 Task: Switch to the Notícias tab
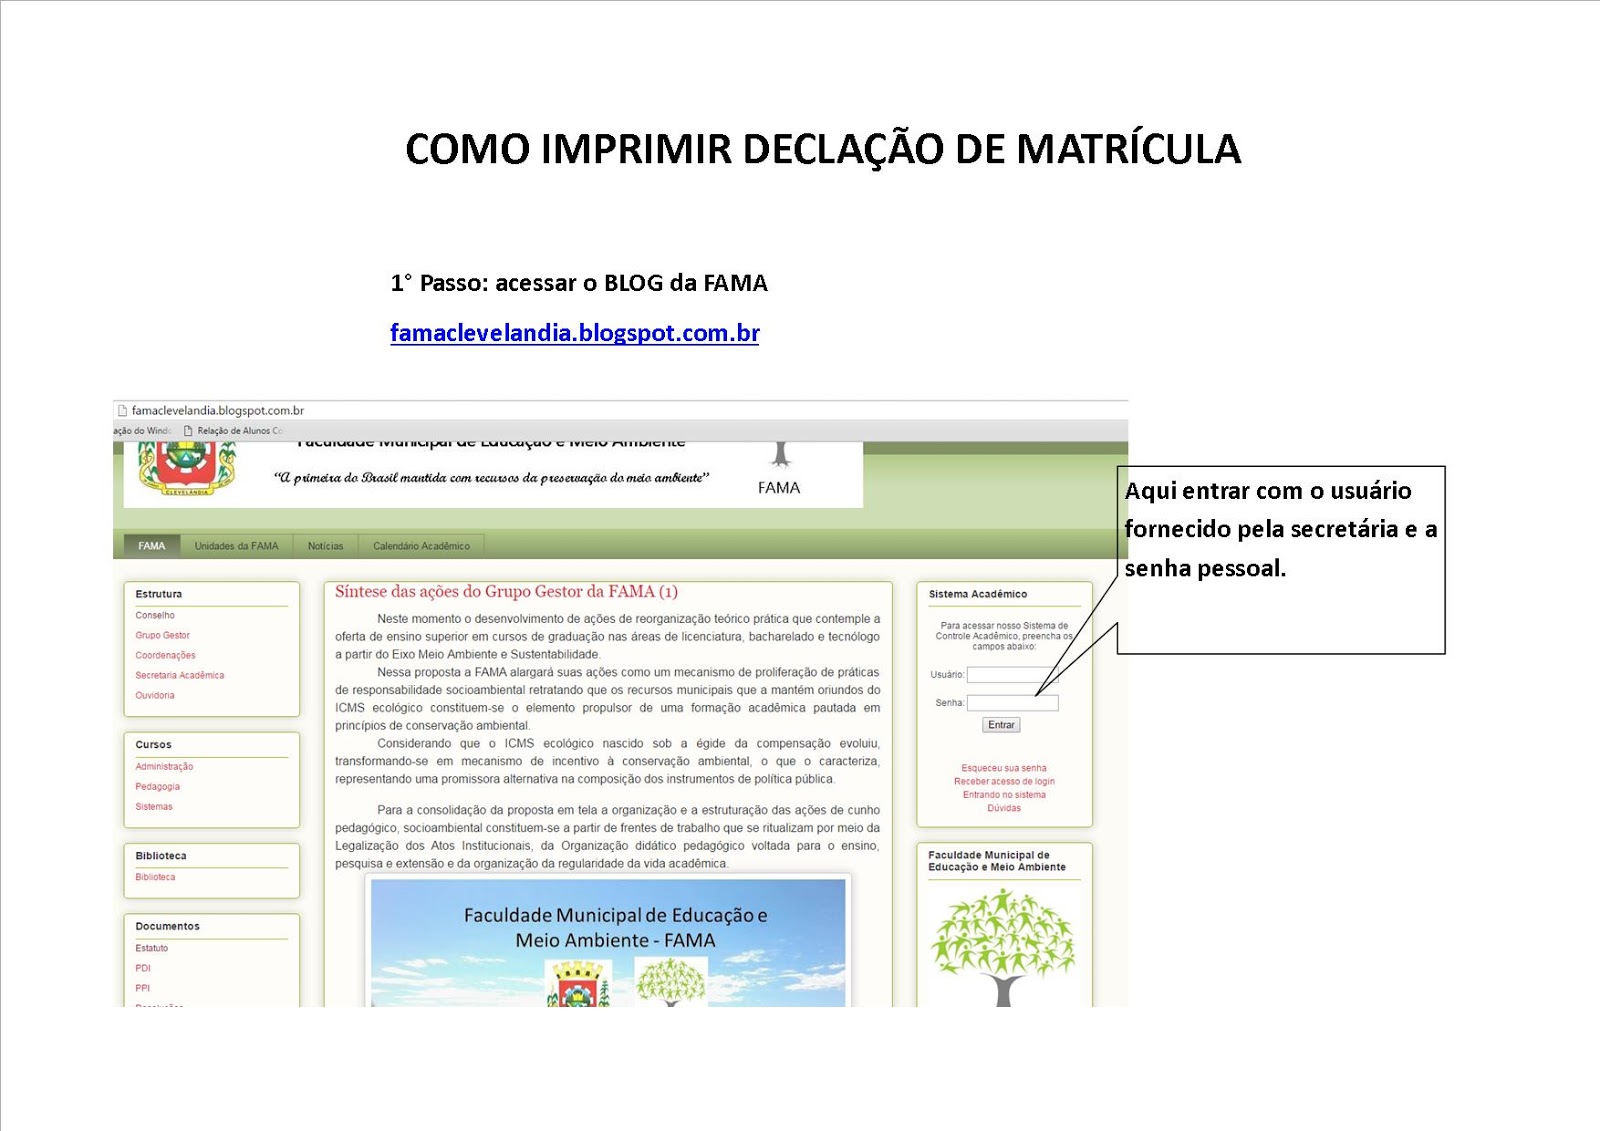click(x=325, y=546)
